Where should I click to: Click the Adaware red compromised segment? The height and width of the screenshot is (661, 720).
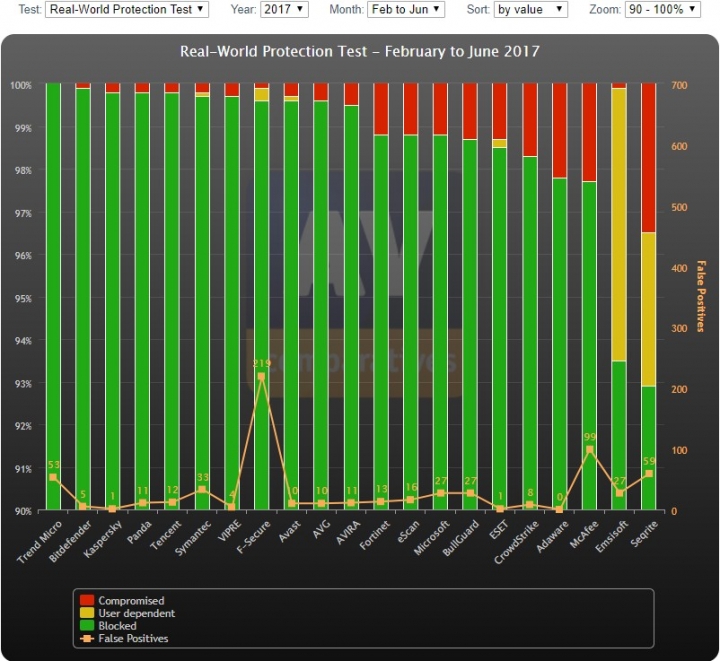point(559,130)
